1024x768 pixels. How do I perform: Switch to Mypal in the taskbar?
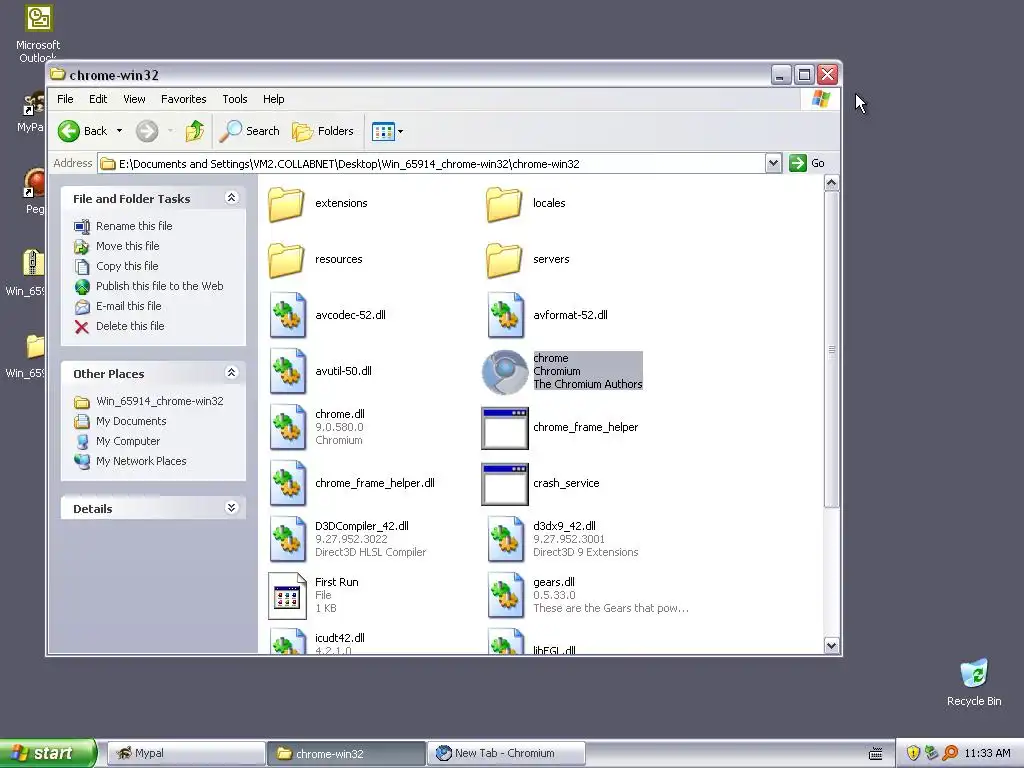click(x=186, y=754)
